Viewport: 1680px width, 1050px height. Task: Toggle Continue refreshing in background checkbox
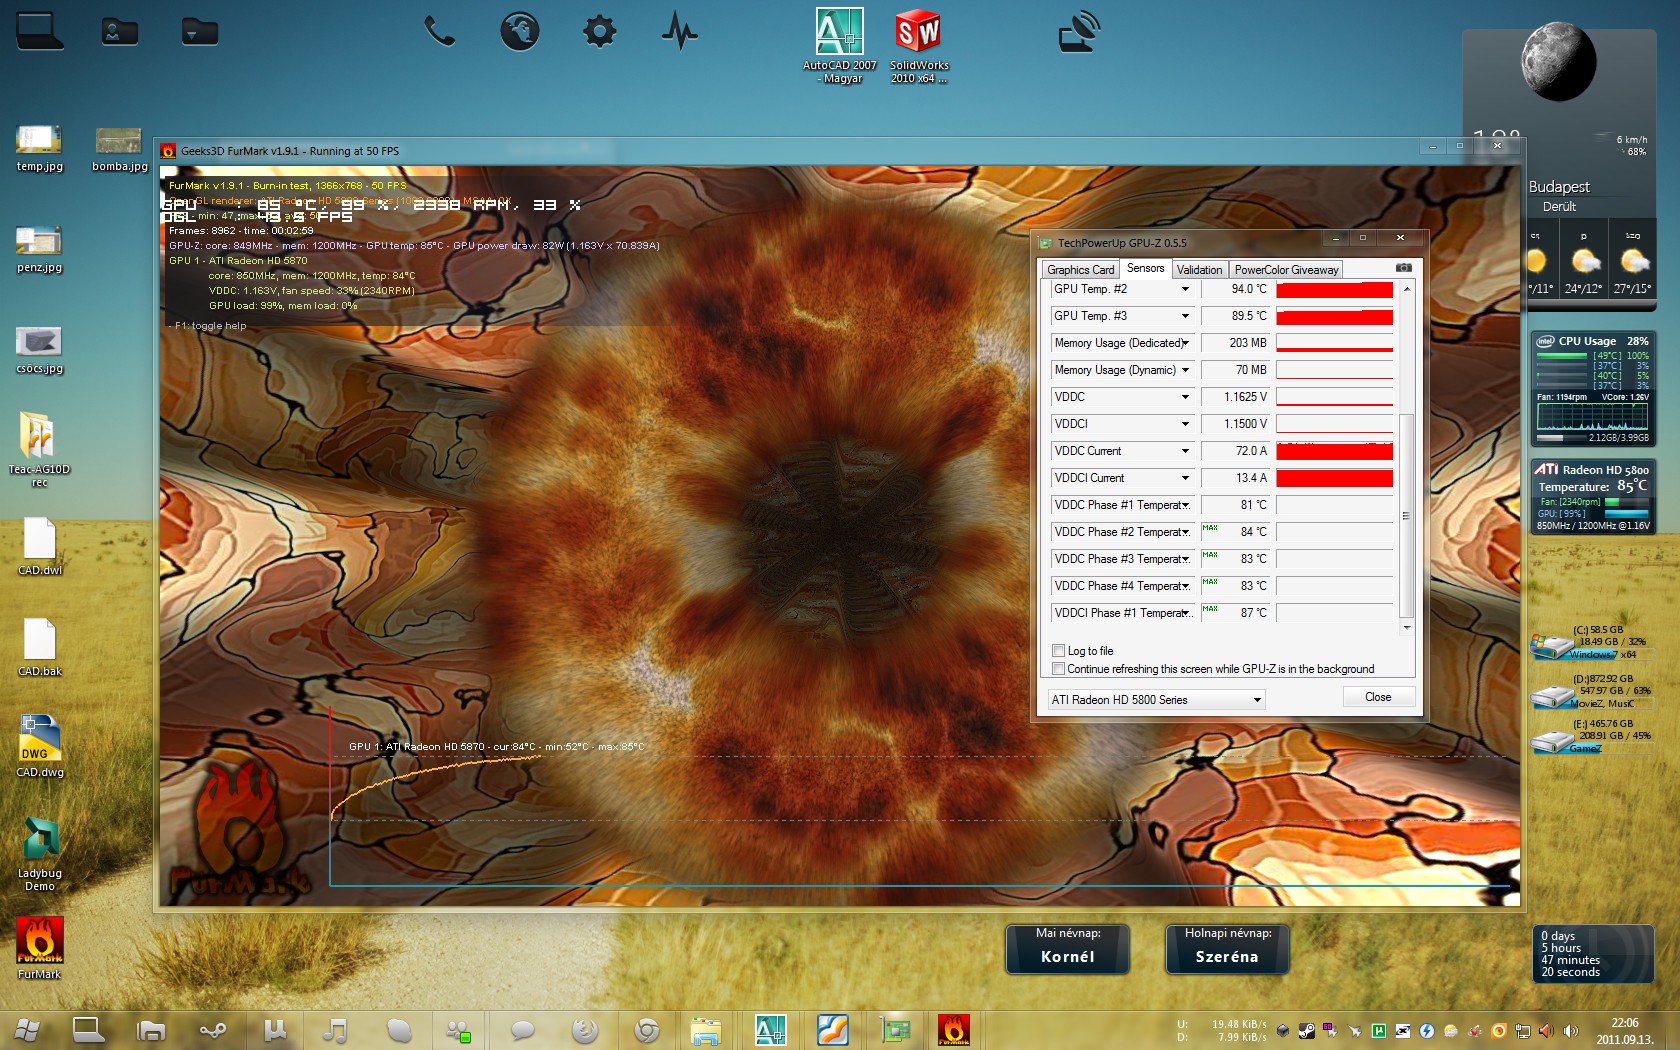click(1058, 669)
